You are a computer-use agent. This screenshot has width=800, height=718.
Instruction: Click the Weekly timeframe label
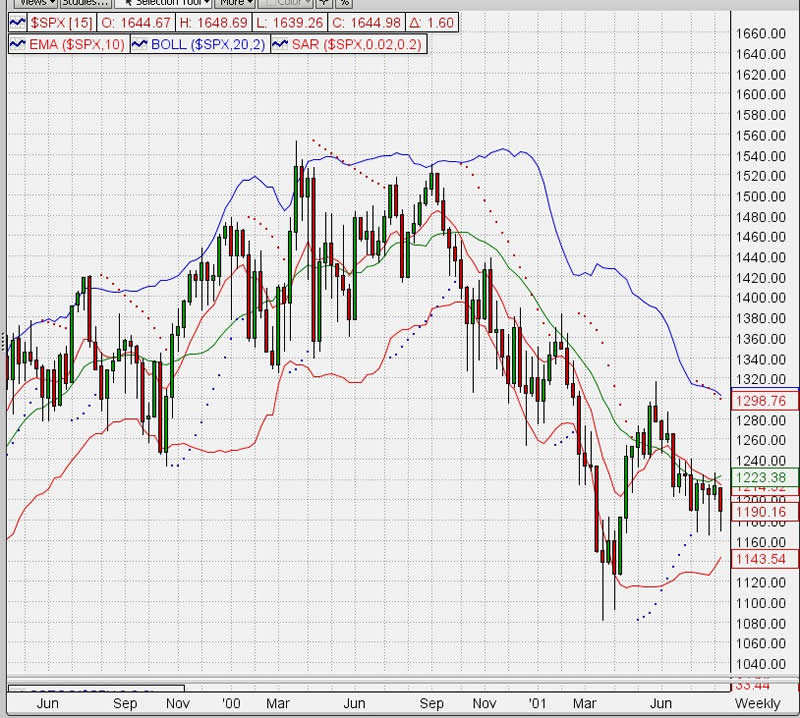757,703
